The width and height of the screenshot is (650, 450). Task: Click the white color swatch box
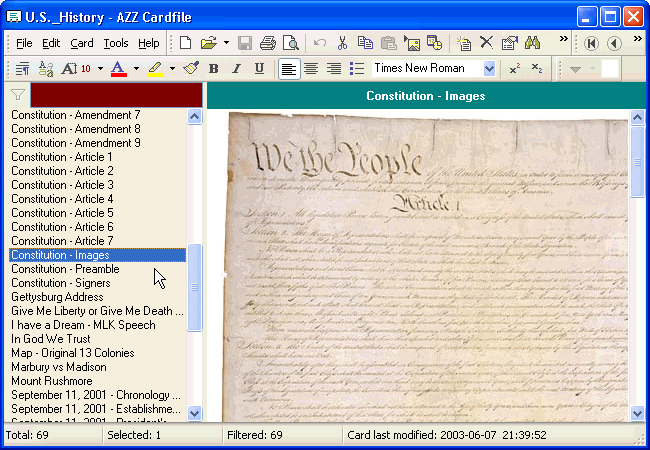pos(610,69)
